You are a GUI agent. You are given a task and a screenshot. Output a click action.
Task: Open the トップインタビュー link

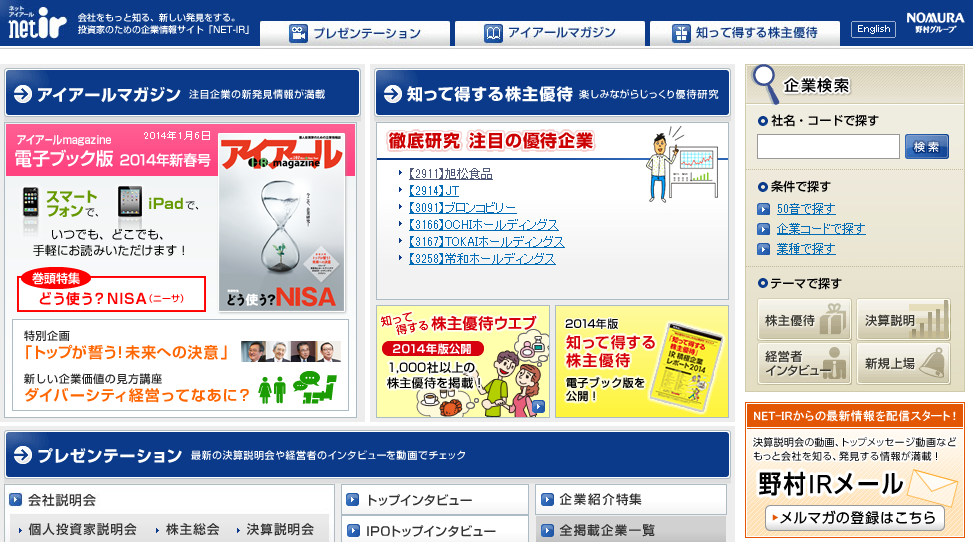pyautogui.click(x=419, y=500)
